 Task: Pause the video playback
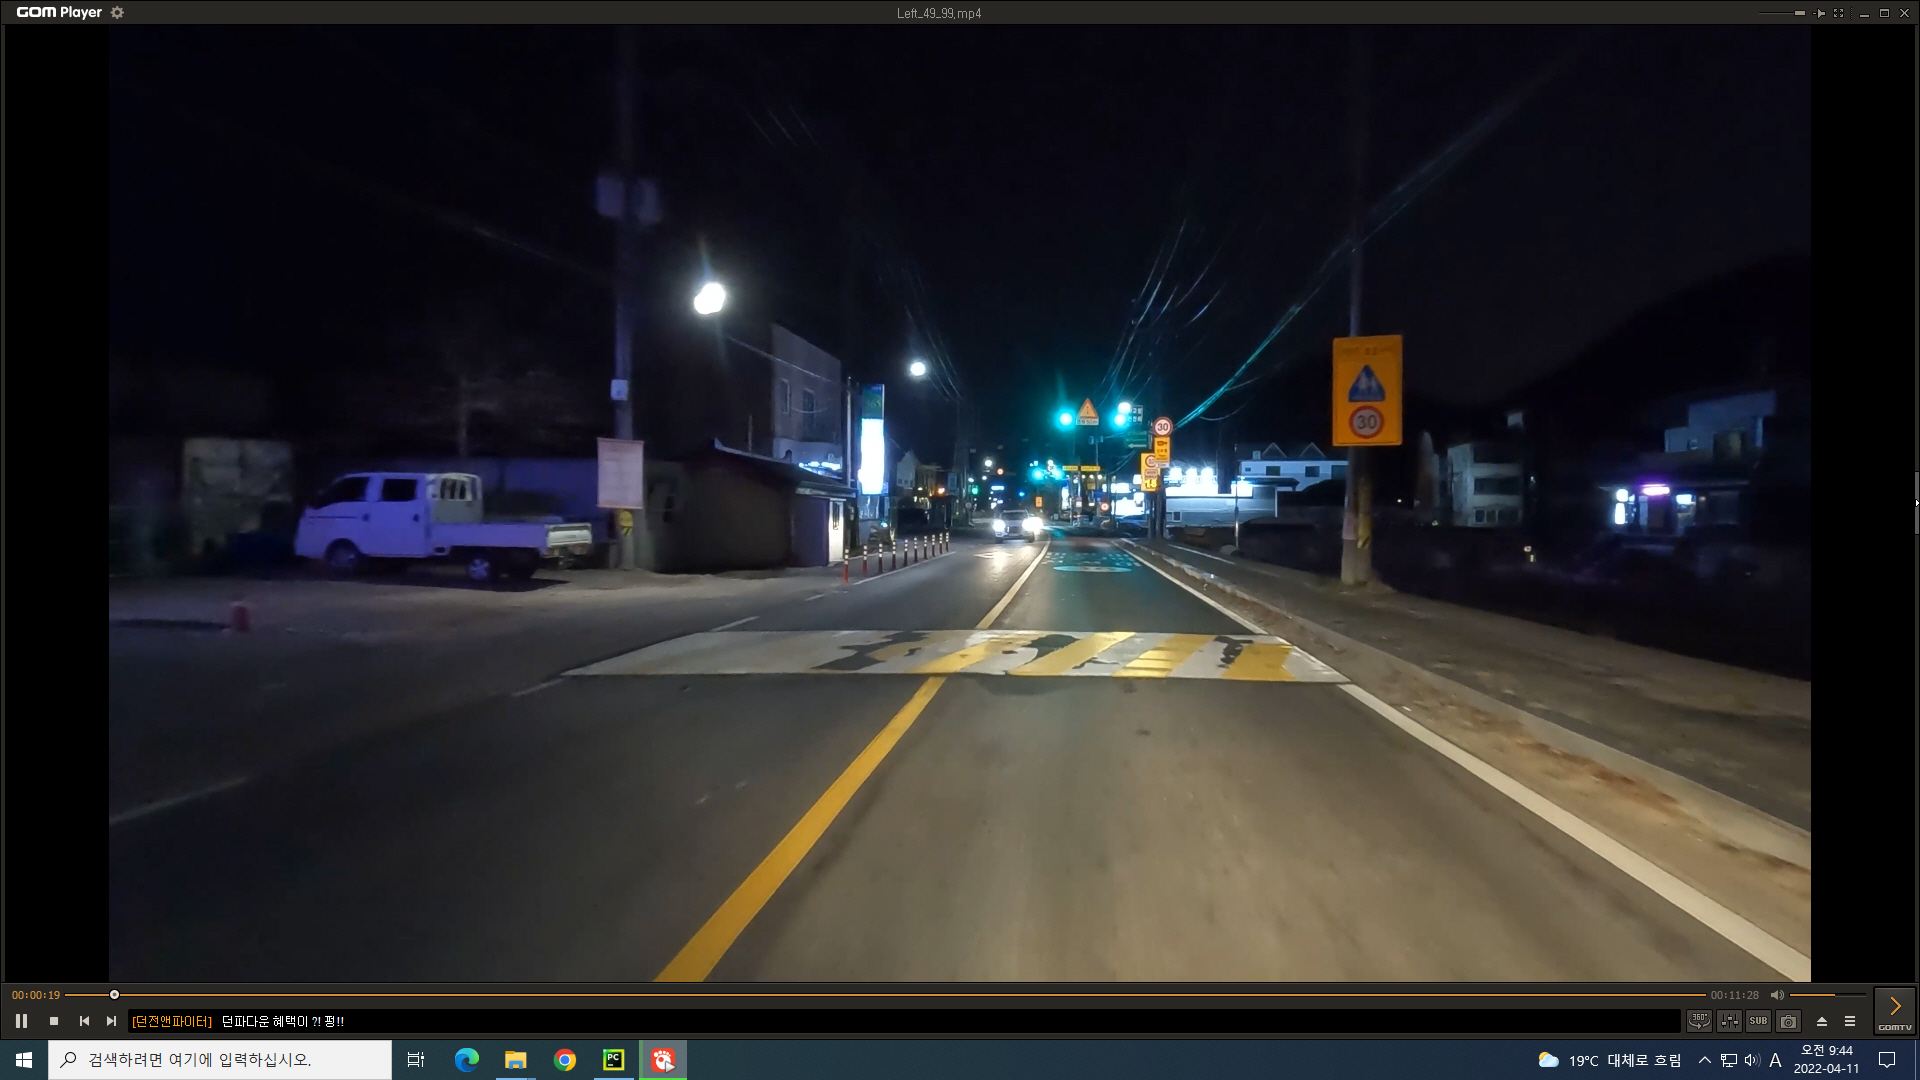pyautogui.click(x=22, y=1021)
